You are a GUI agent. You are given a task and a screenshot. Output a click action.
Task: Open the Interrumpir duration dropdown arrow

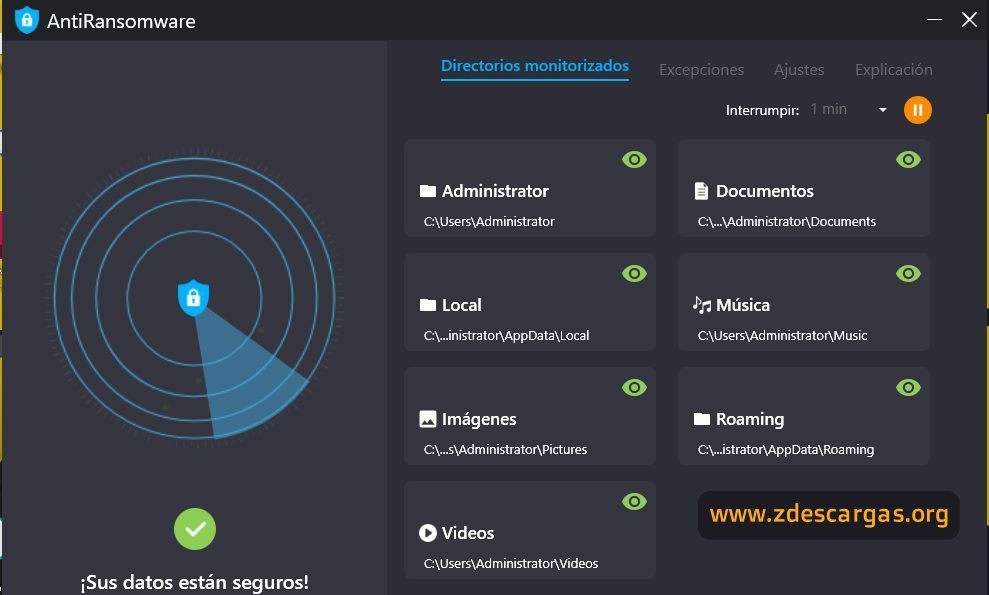(883, 110)
